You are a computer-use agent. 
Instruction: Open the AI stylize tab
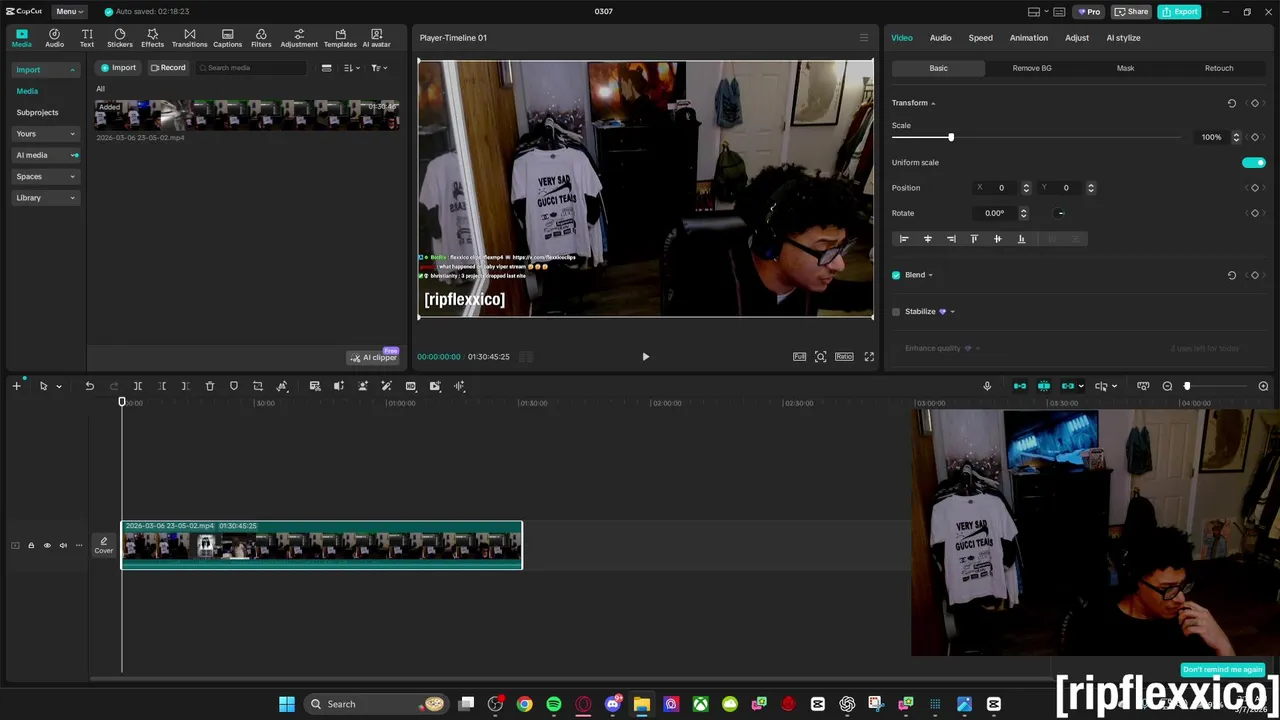pyautogui.click(x=1123, y=38)
